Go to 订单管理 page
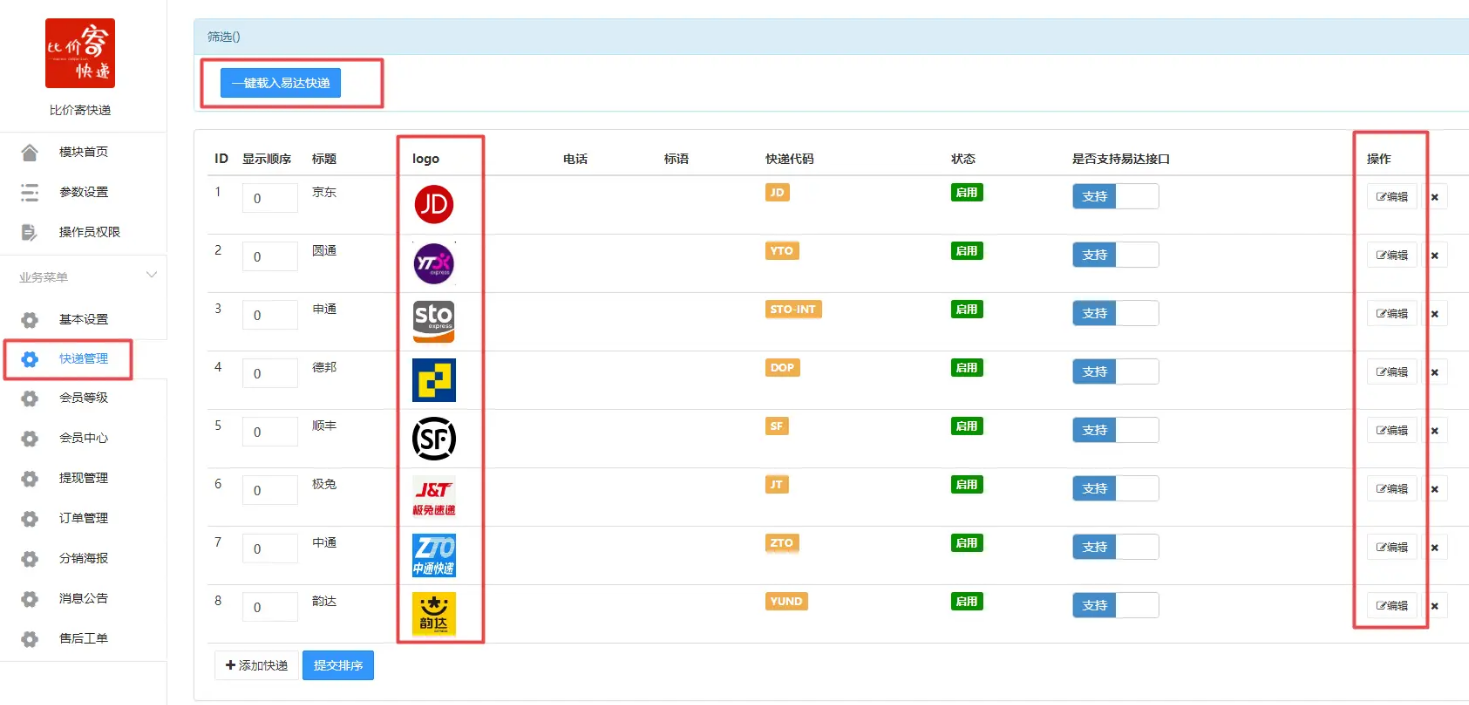Image resolution: width=1469 pixels, height=705 pixels. pos(83,518)
